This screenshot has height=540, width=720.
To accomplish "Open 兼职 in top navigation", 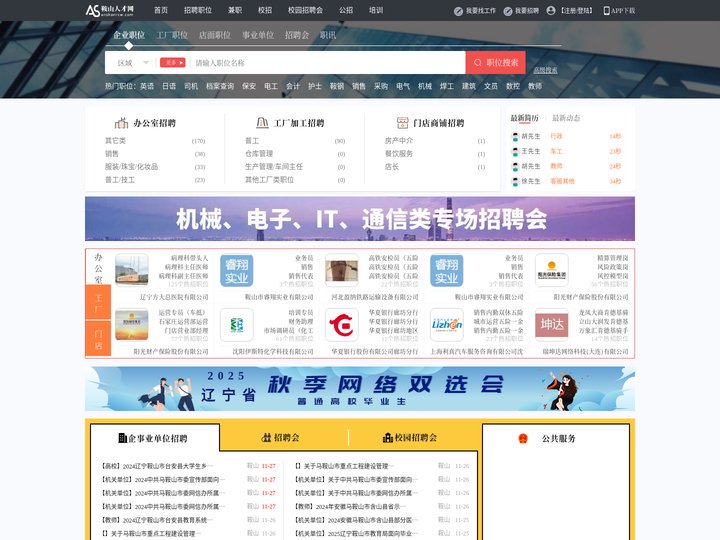I will pyautogui.click(x=235, y=10).
